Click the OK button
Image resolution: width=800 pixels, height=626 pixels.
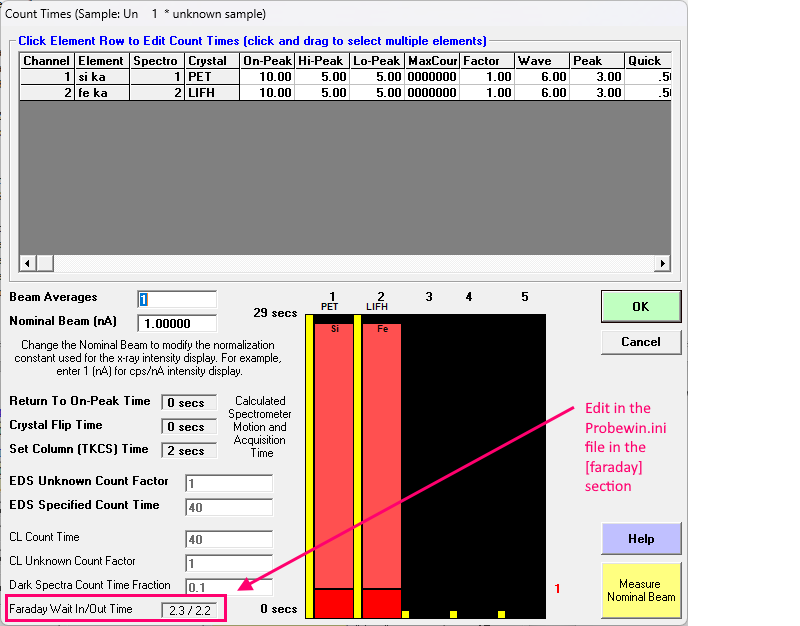pyautogui.click(x=640, y=307)
